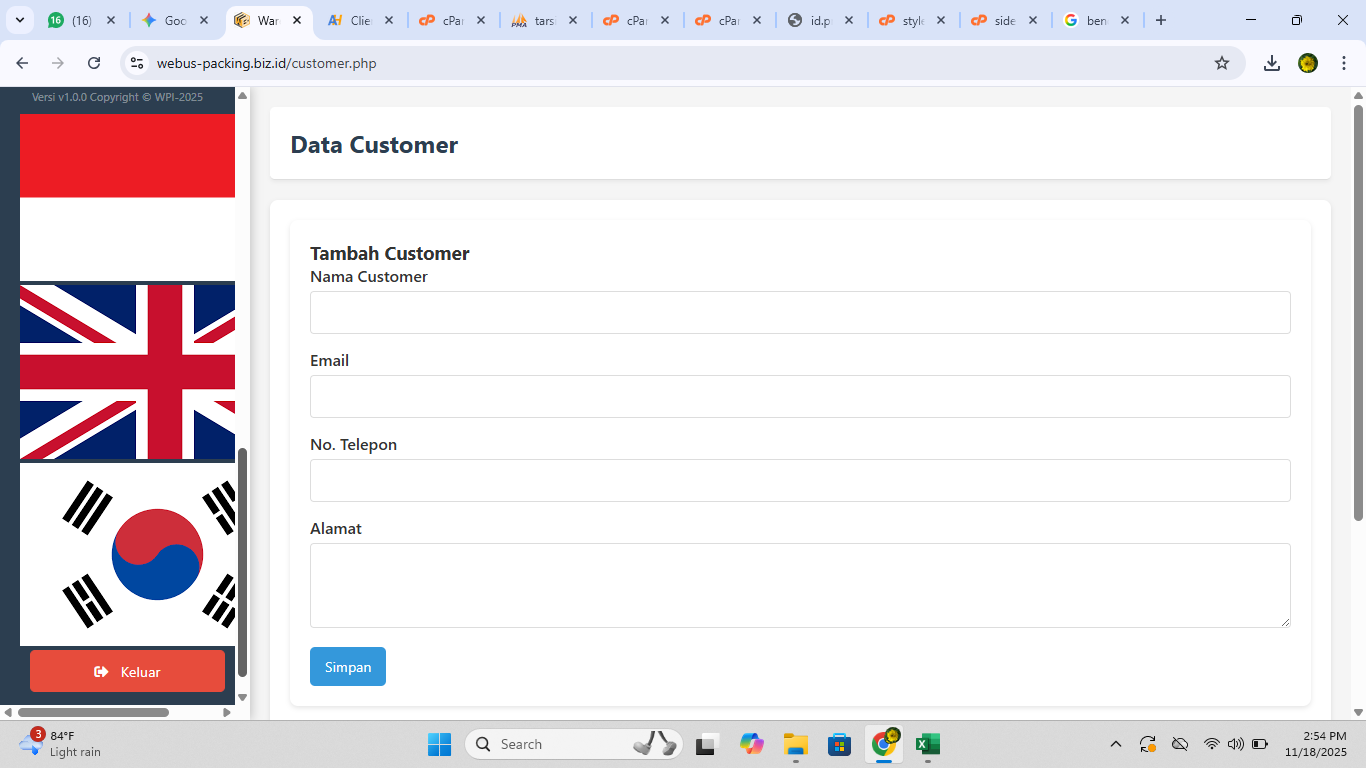
Task: Choose the South Korean flag language
Action: pos(127,554)
